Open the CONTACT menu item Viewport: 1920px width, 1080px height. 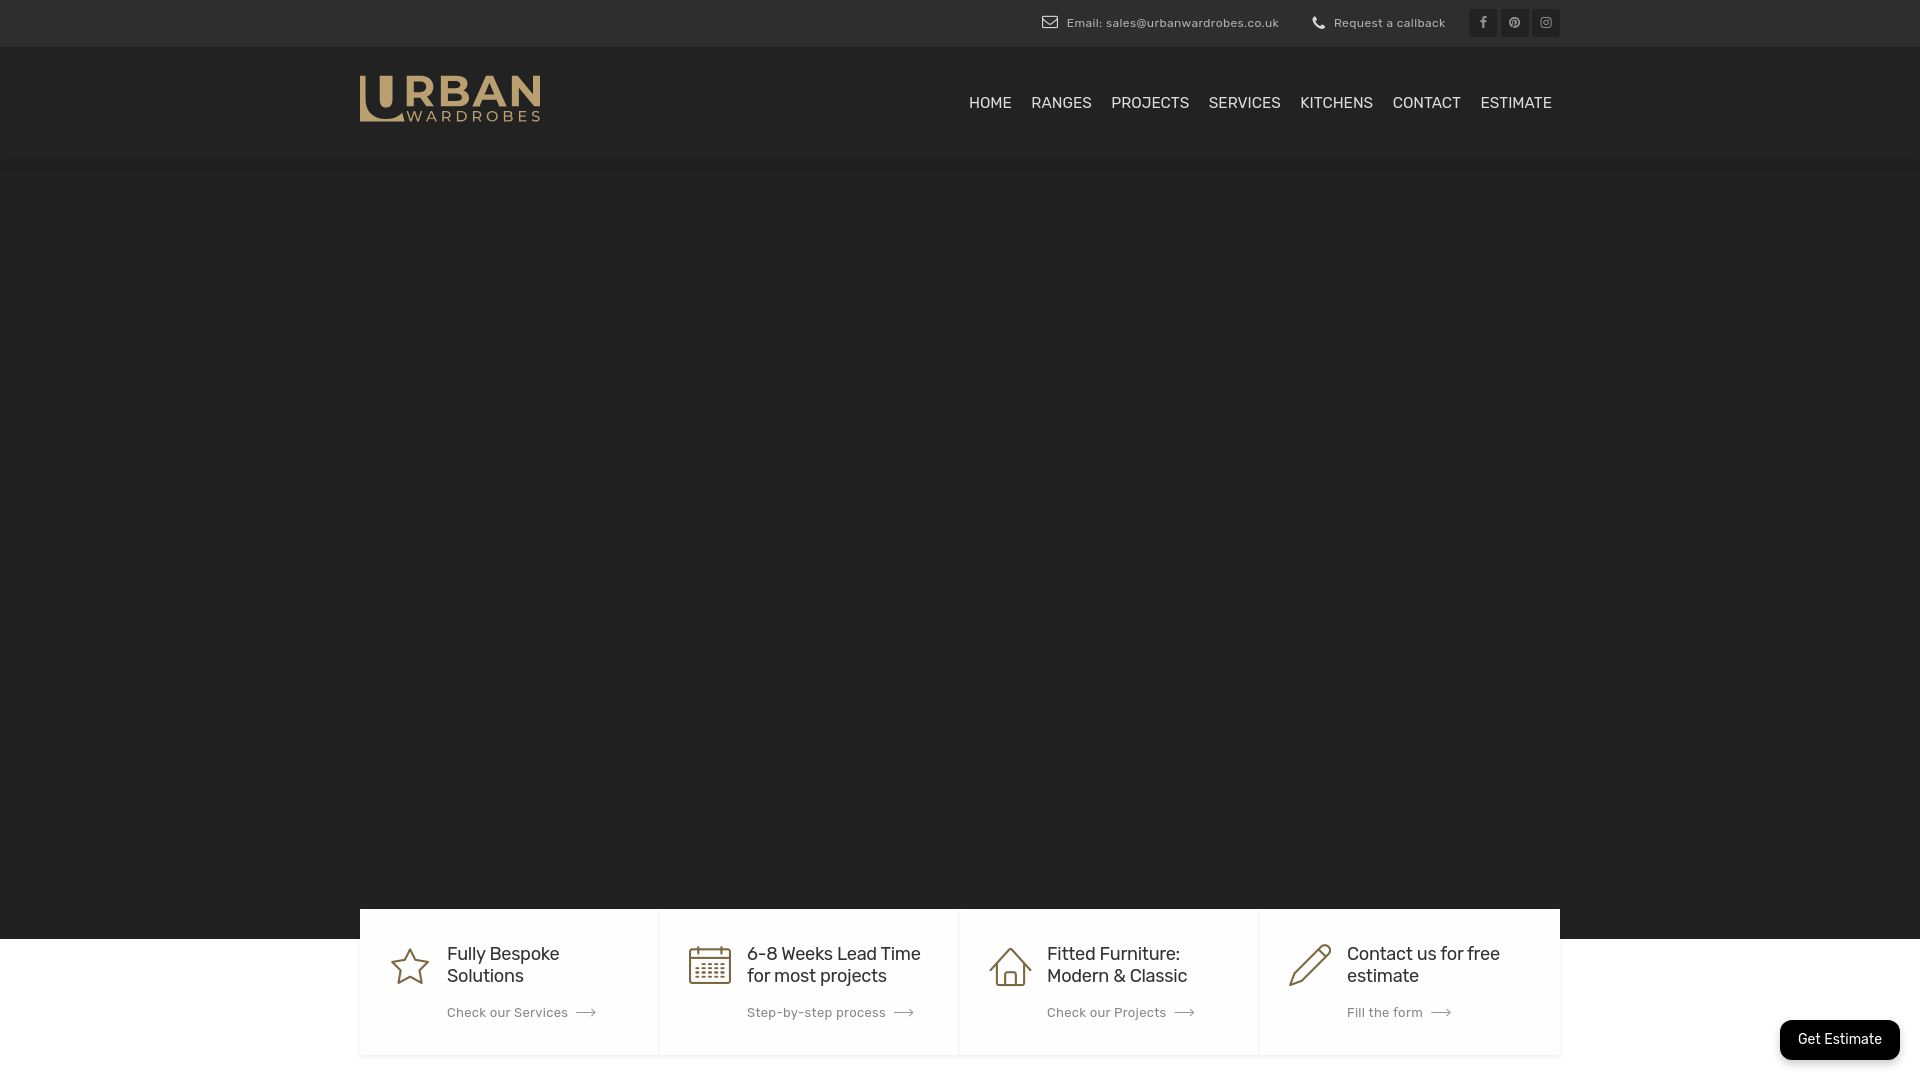tap(1427, 103)
